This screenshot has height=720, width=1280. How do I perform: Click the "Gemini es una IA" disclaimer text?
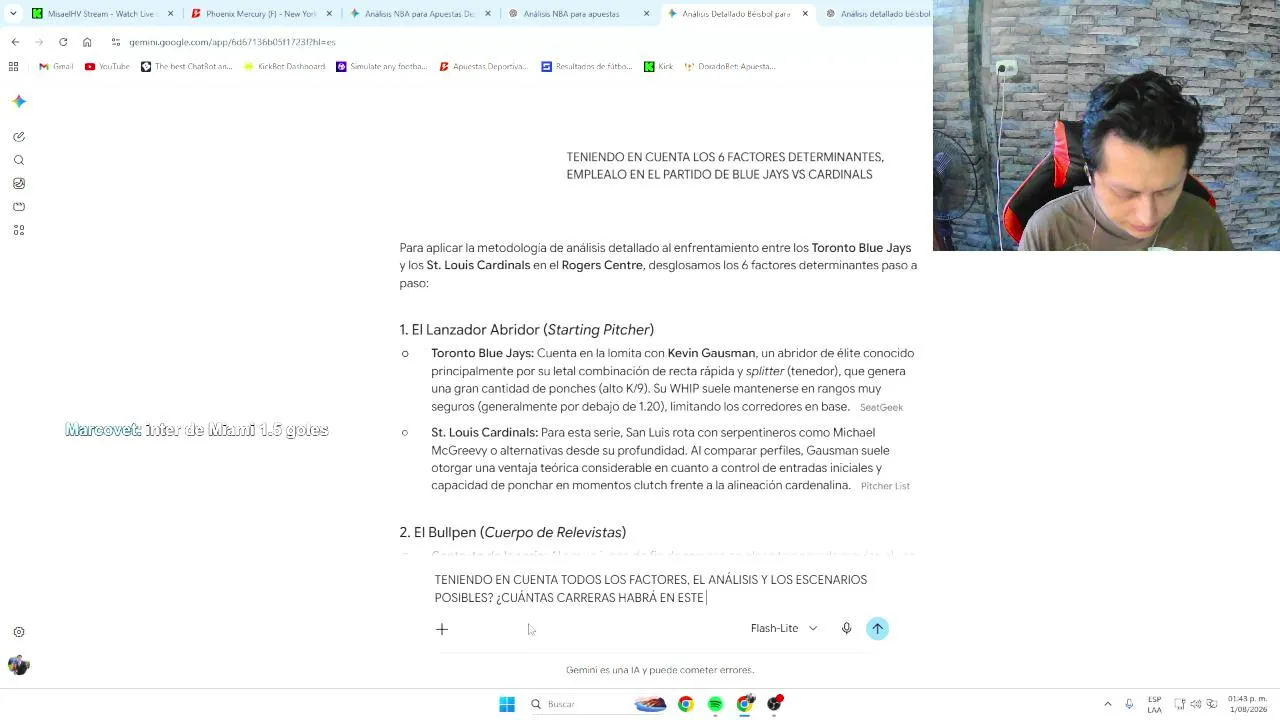(x=660, y=670)
